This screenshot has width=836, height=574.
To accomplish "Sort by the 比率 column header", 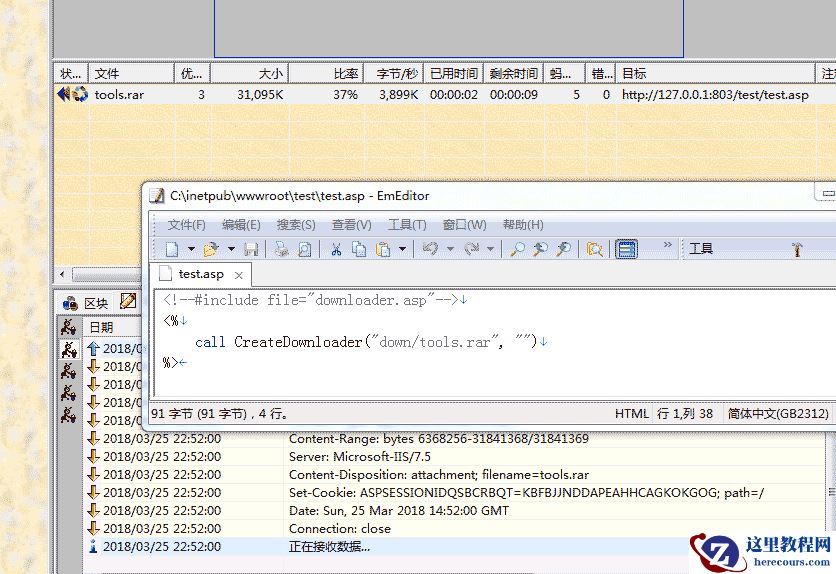I will (326, 74).
